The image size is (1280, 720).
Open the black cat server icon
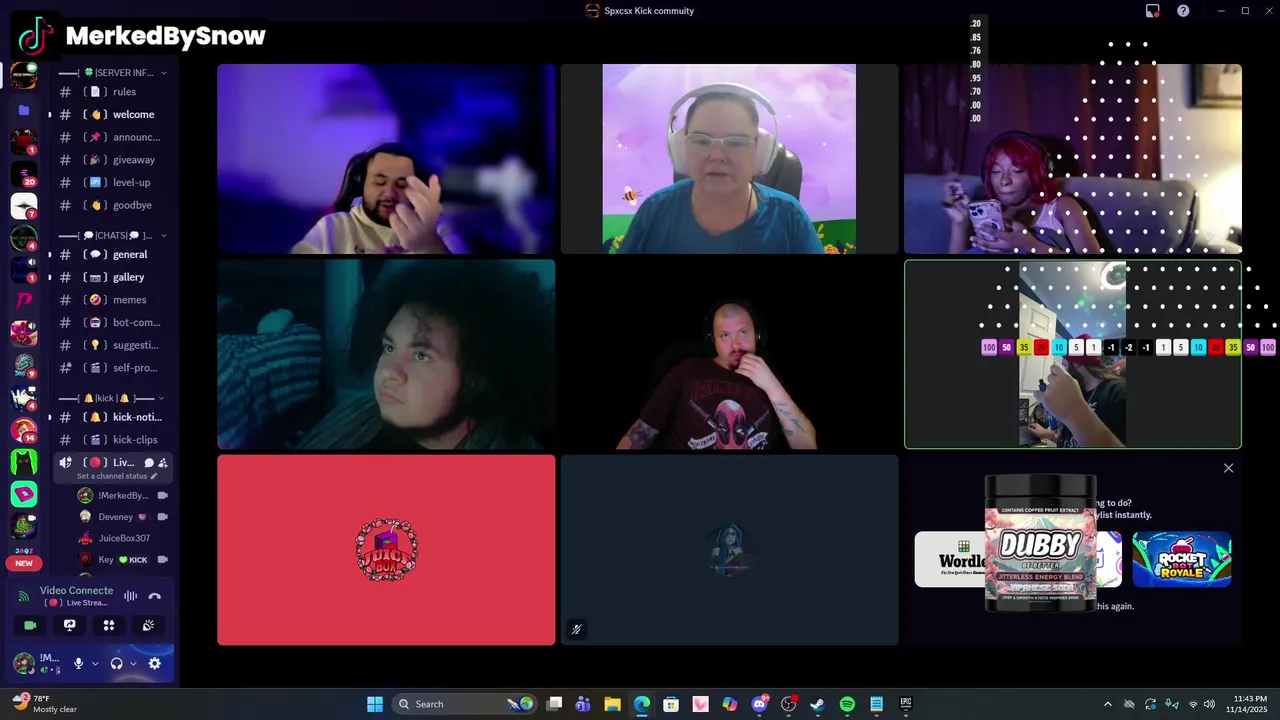[24, 462]
